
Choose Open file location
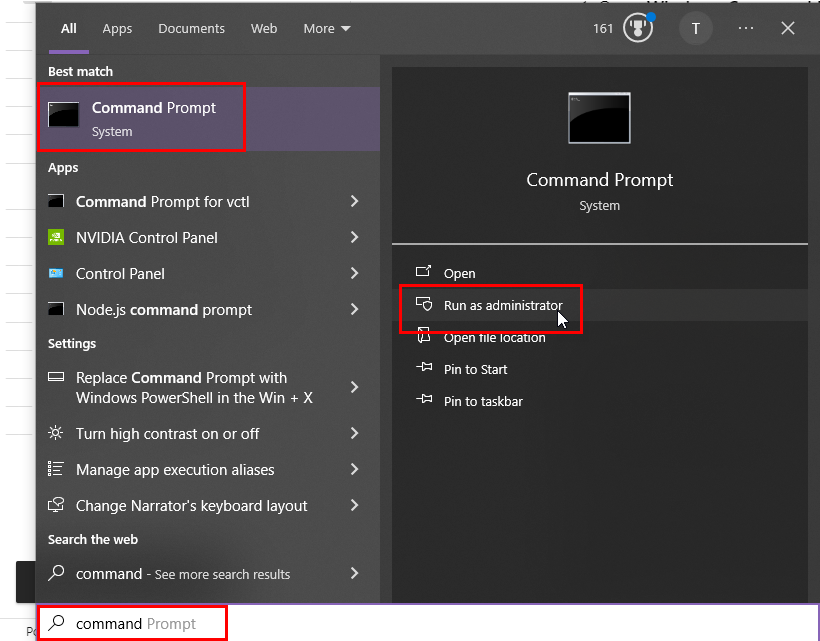click(x=600, y=337)
